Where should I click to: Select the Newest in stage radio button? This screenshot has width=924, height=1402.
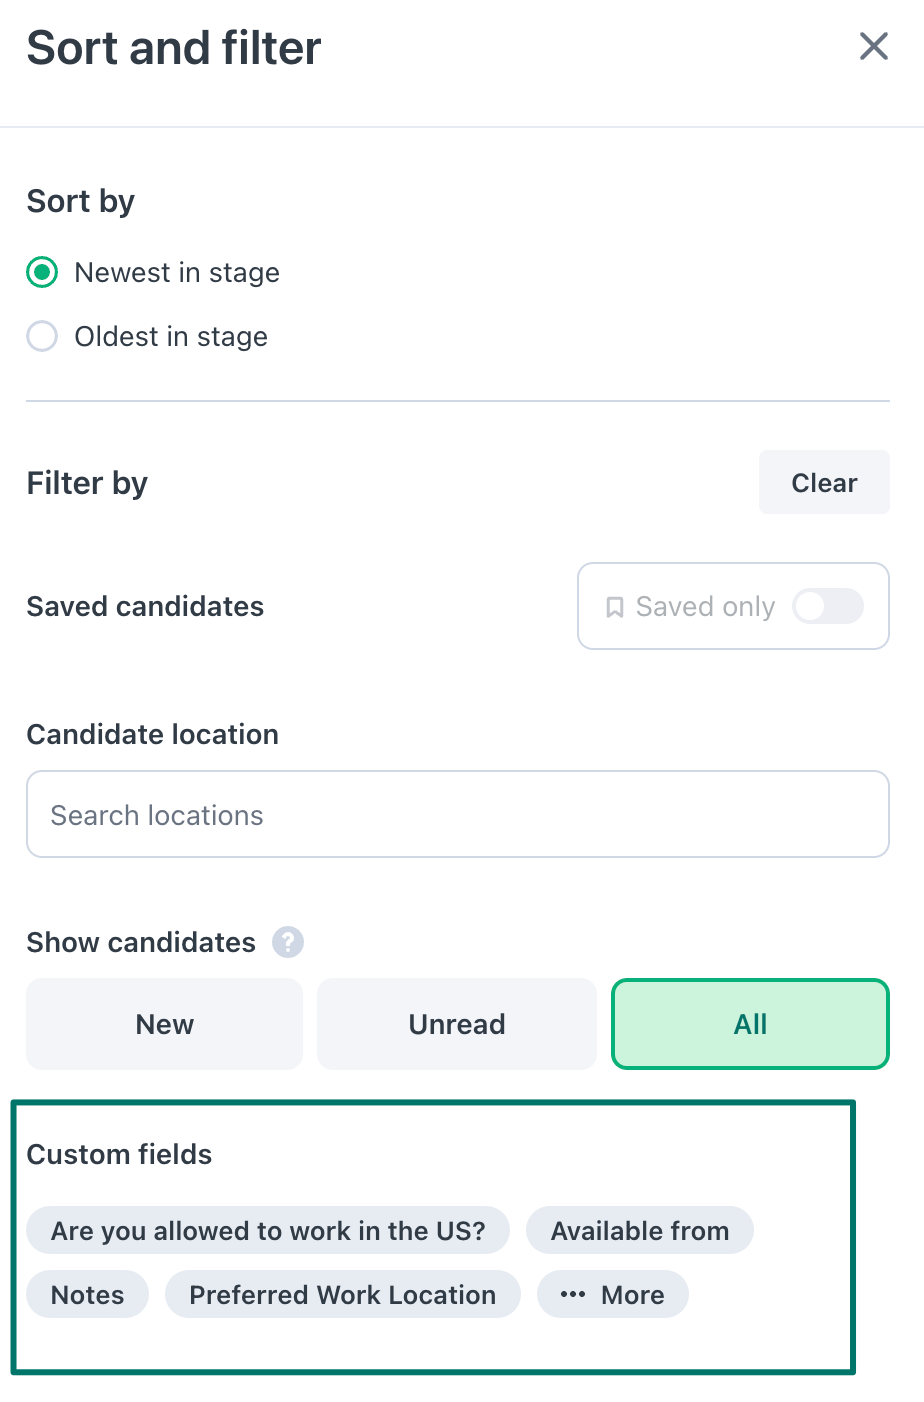[42, 272]
